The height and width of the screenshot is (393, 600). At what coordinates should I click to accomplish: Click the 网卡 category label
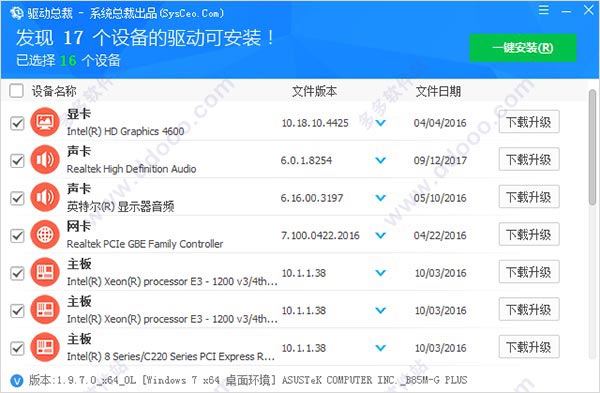[79, 226]
